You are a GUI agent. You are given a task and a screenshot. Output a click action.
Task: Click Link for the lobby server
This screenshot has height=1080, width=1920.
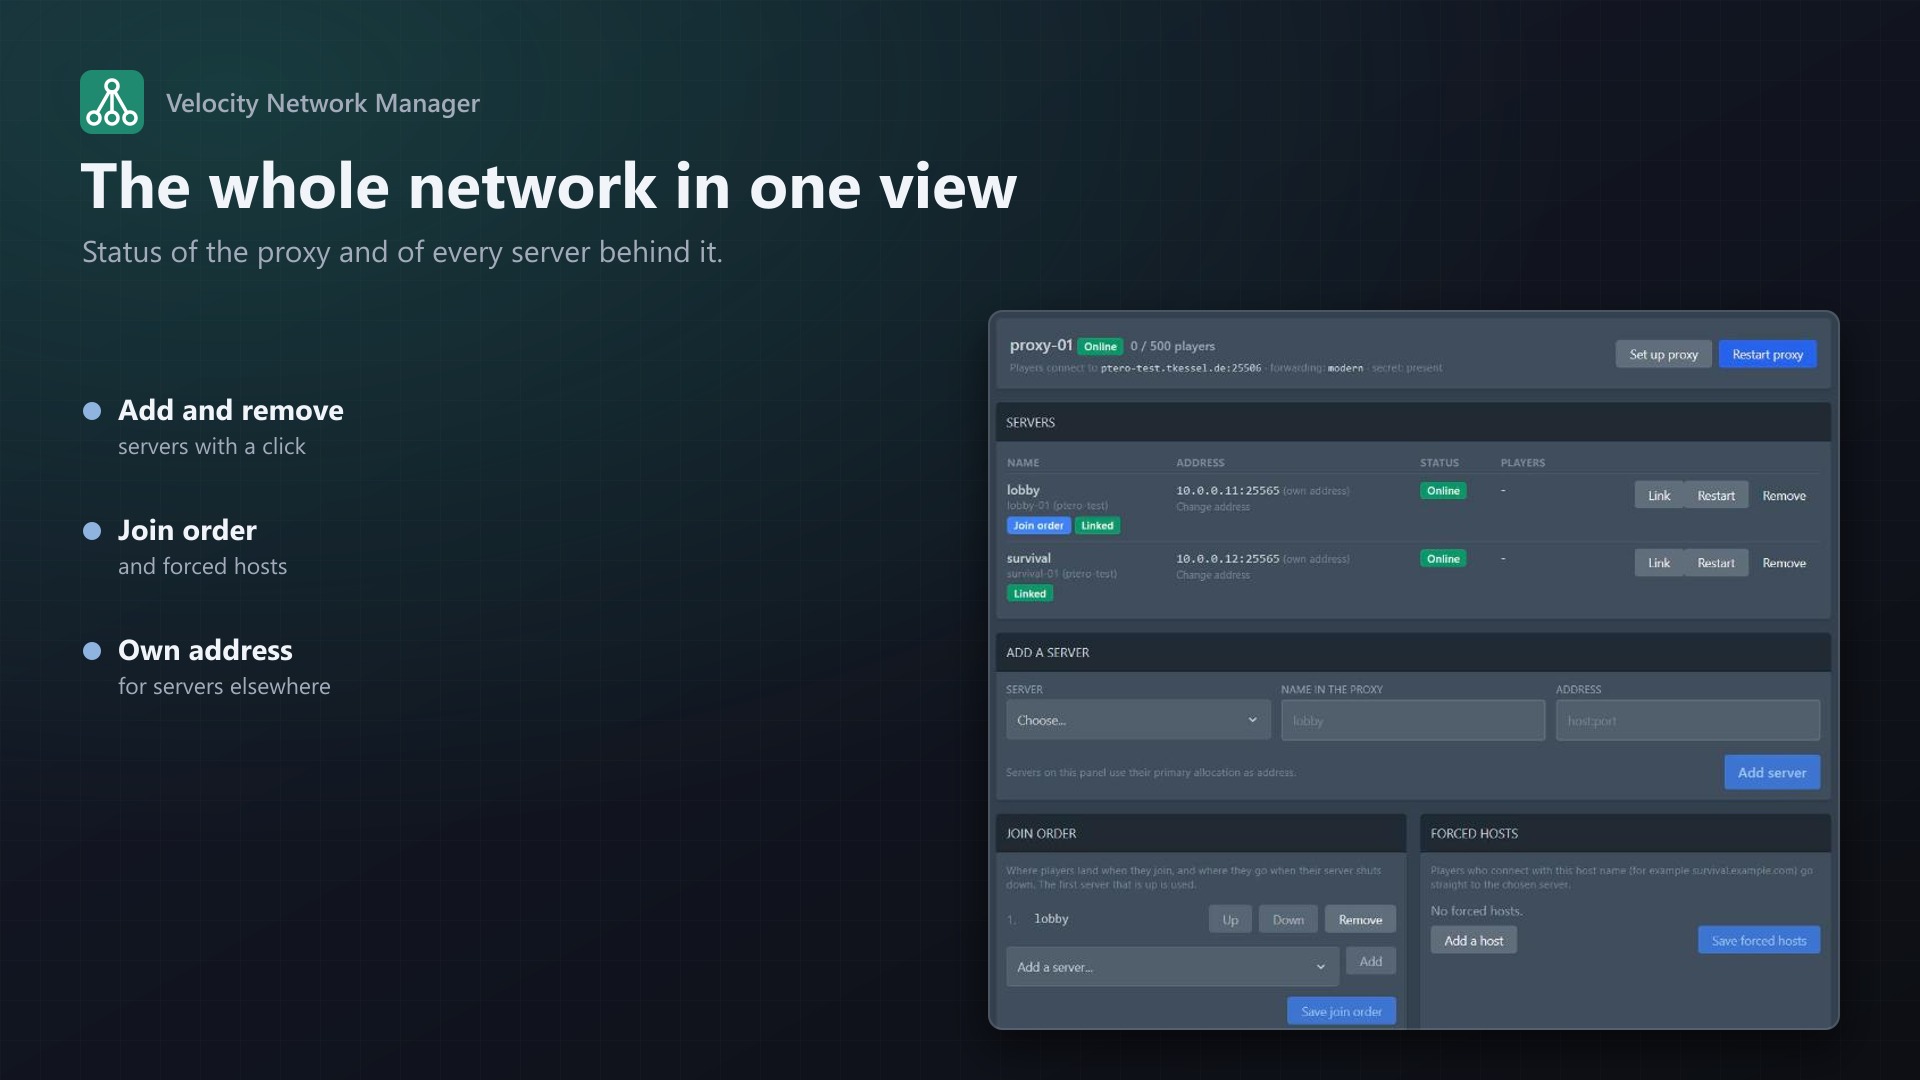[x=1659, y=495]
